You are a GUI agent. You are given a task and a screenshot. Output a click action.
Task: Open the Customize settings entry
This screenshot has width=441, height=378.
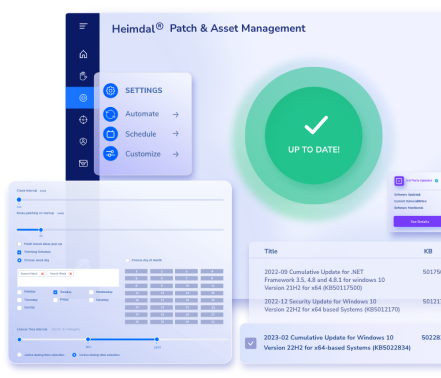click(142, 154)
